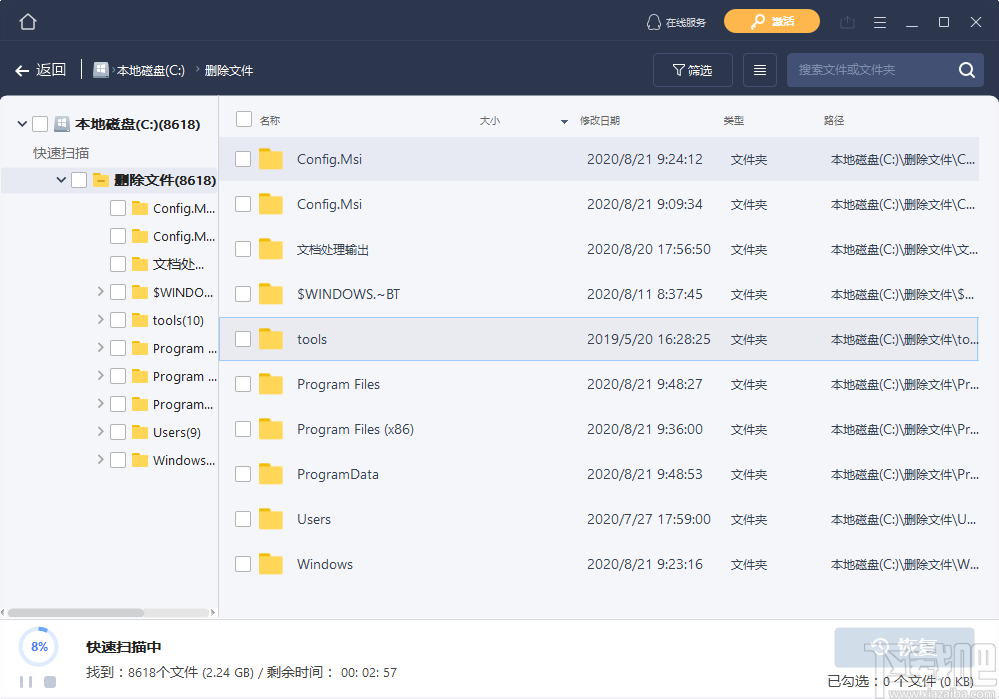Image resolution: width=999 pixels, height=699 pixels.
Task: Select the ProgramData file name
Action: click(338, 475)
